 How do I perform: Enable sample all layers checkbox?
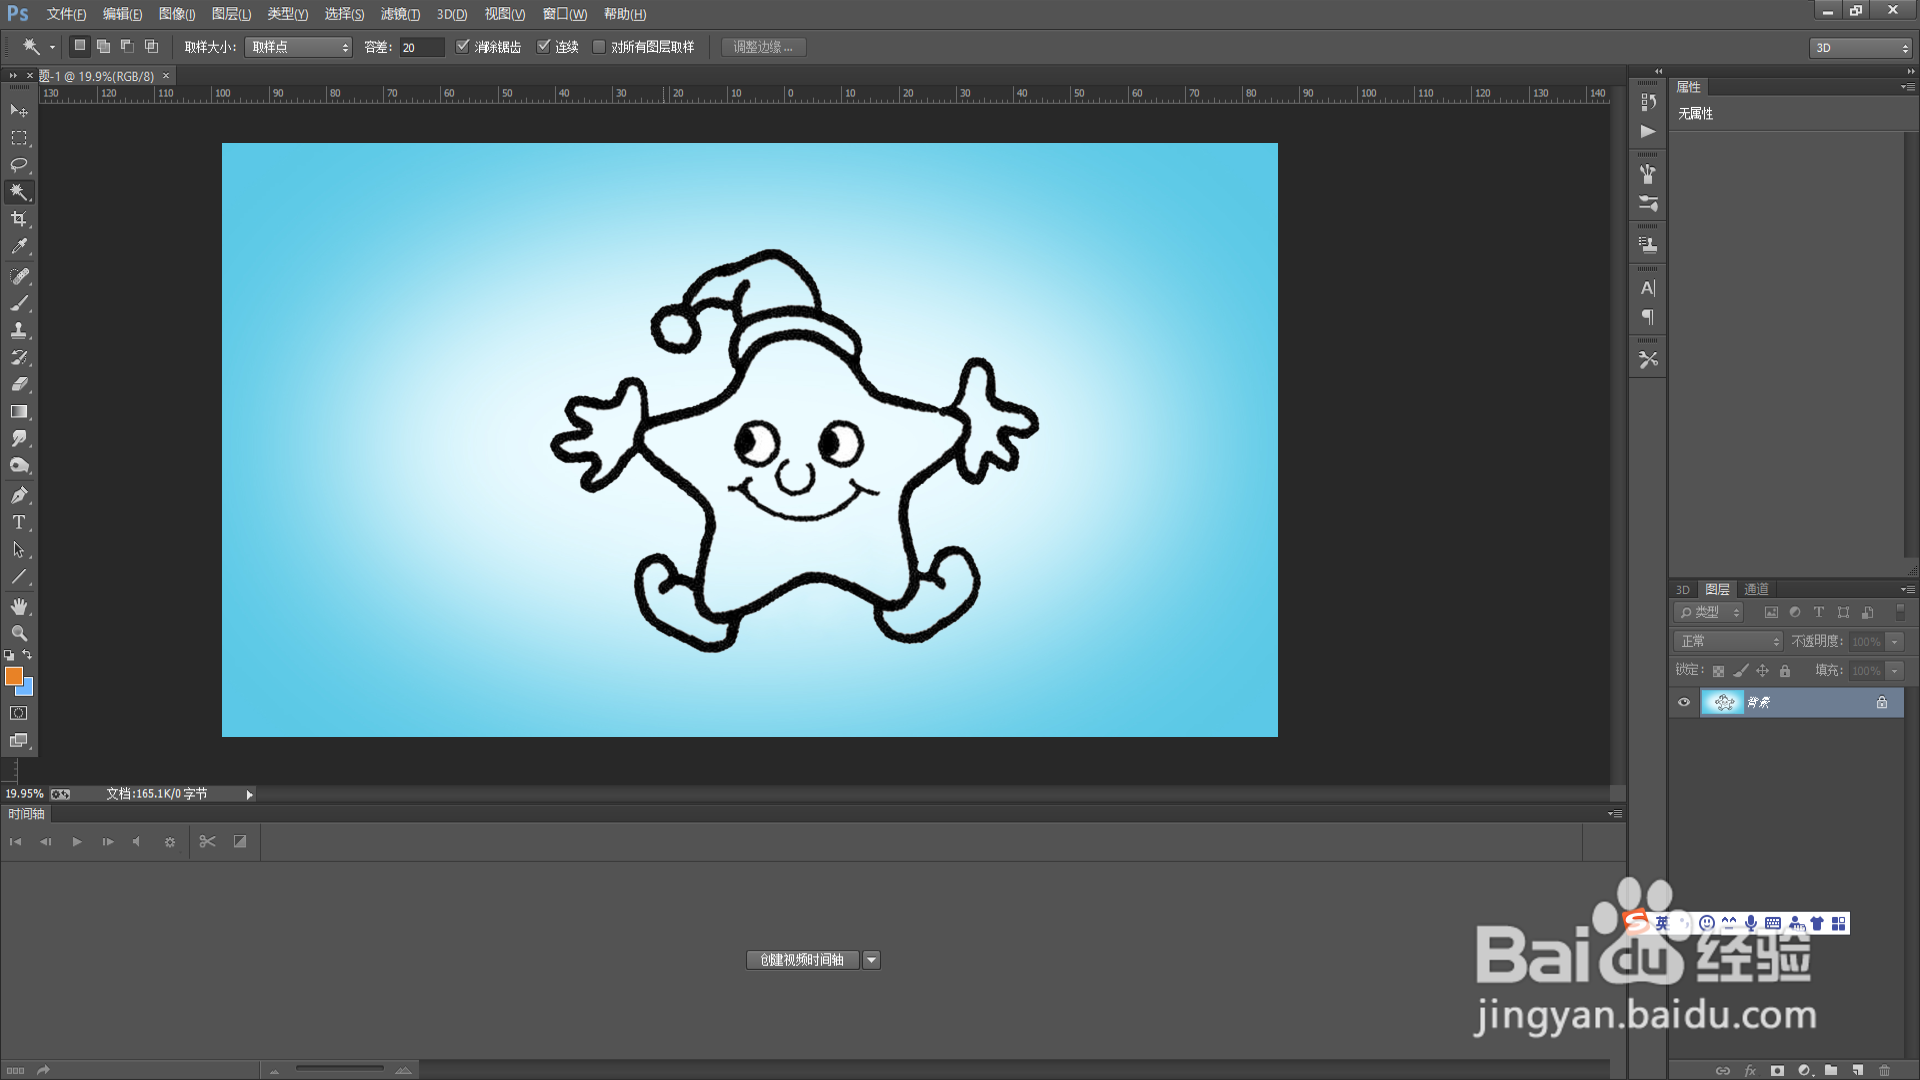[x=599, y=47]
